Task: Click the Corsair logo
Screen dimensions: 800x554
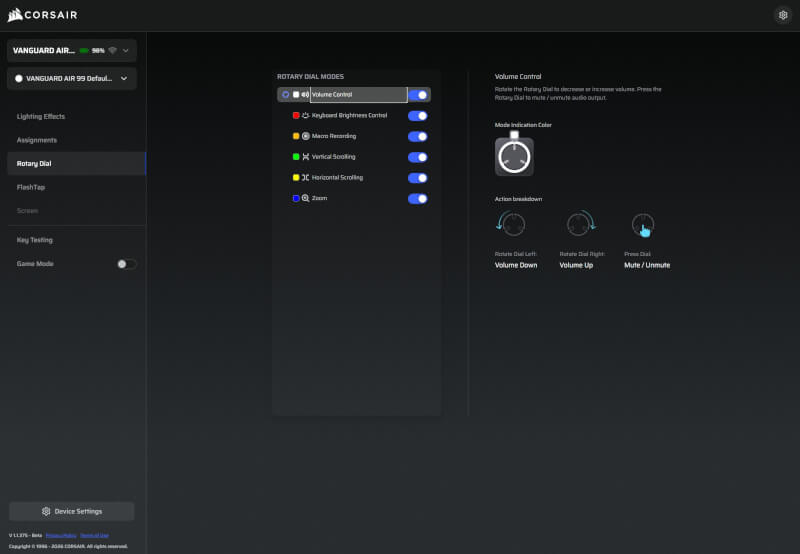Action: point(42,15)
